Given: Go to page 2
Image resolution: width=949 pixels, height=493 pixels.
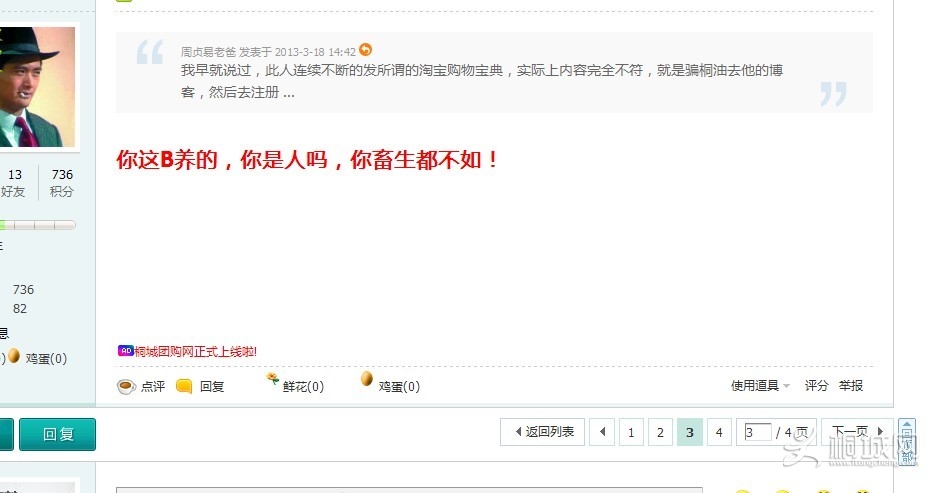Looking at the screenshot, I should [660, 432].
